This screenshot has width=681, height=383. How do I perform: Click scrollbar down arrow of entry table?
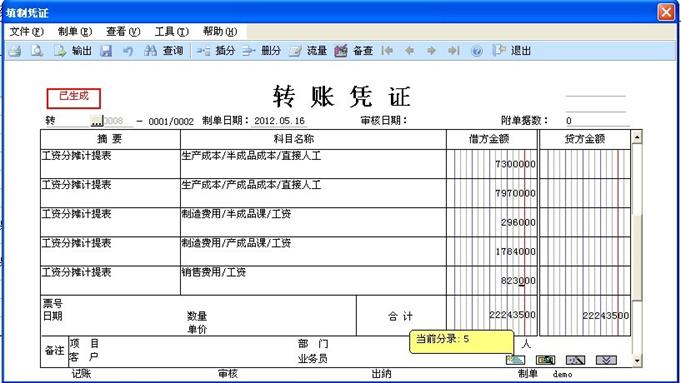[x=637, y=360]
